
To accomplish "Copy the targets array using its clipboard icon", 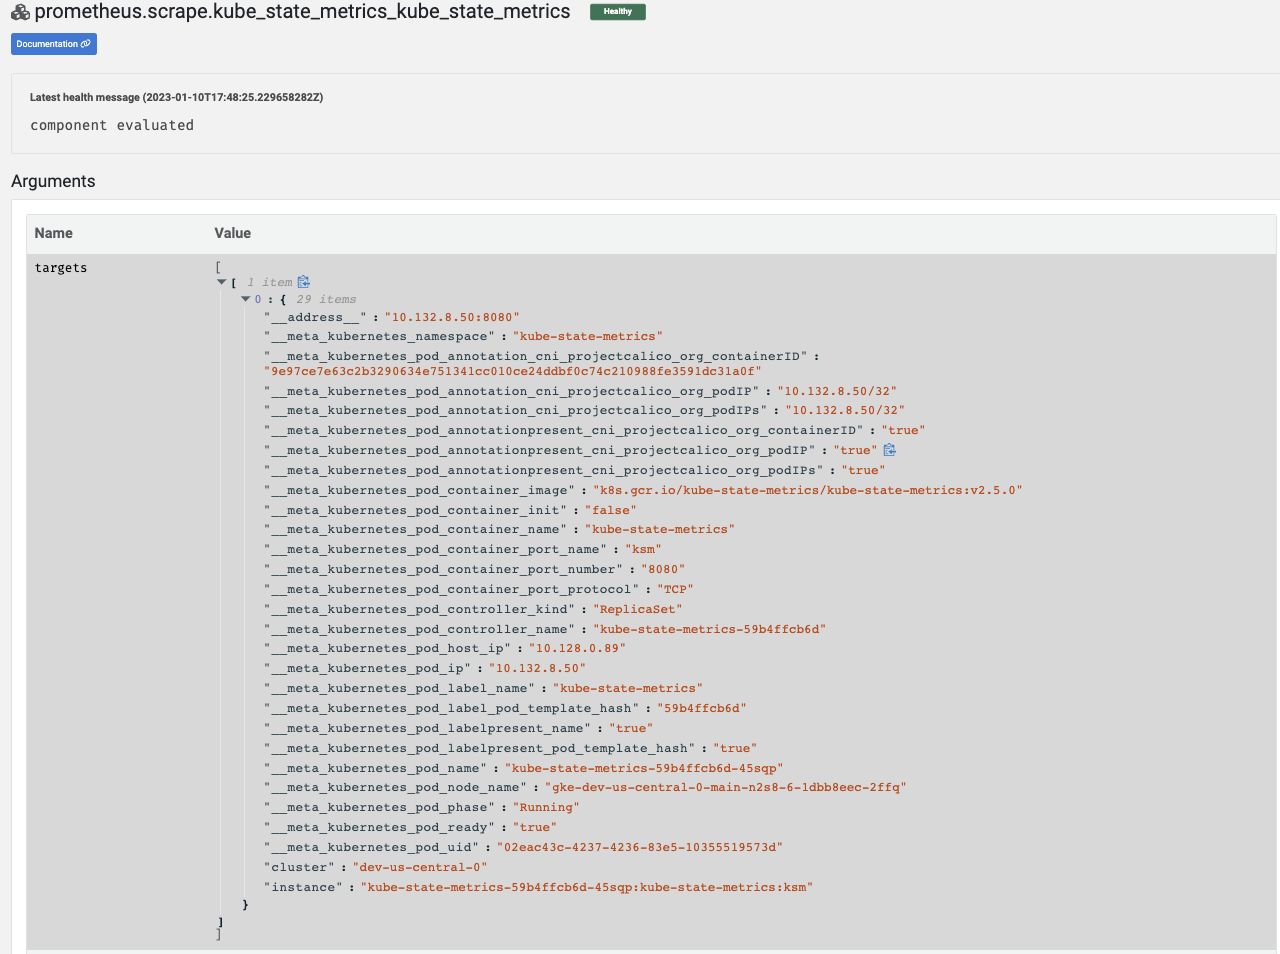I will tap(304, 281).
